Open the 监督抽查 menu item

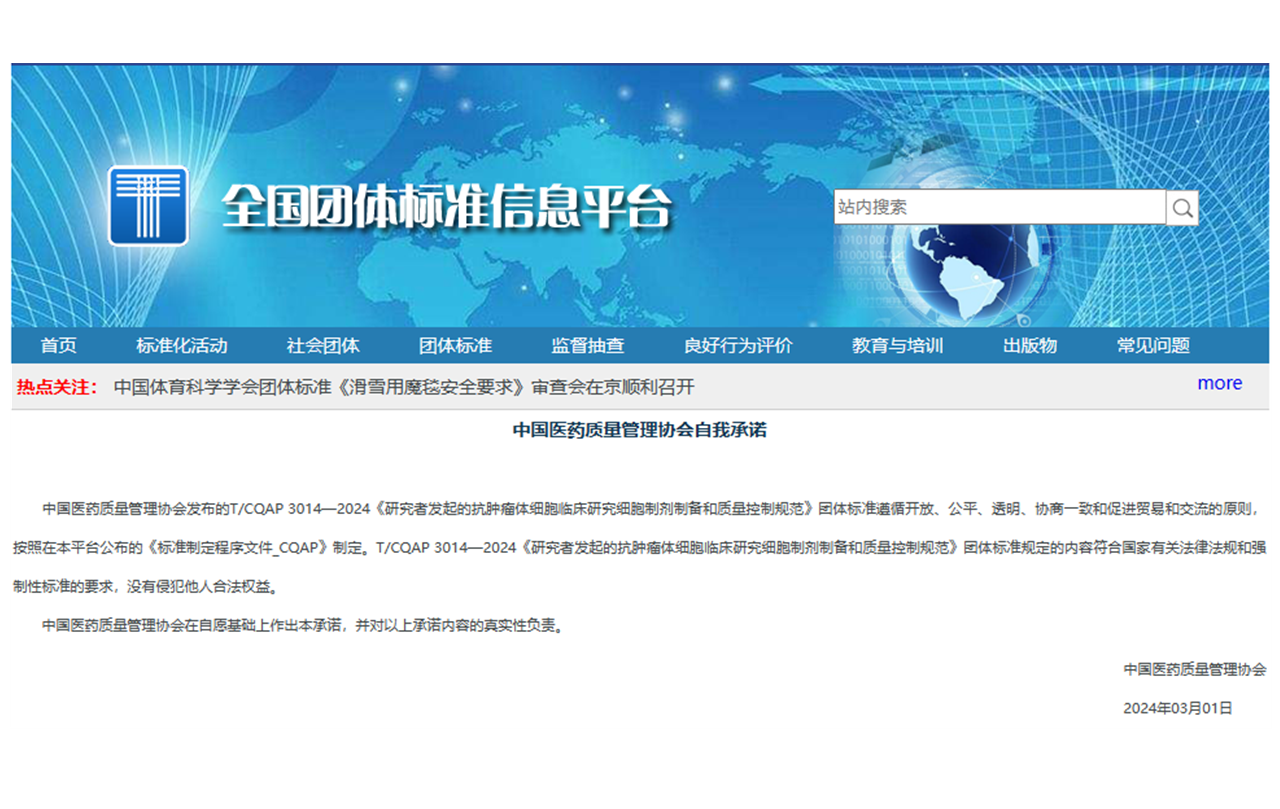tap(587, 346)
